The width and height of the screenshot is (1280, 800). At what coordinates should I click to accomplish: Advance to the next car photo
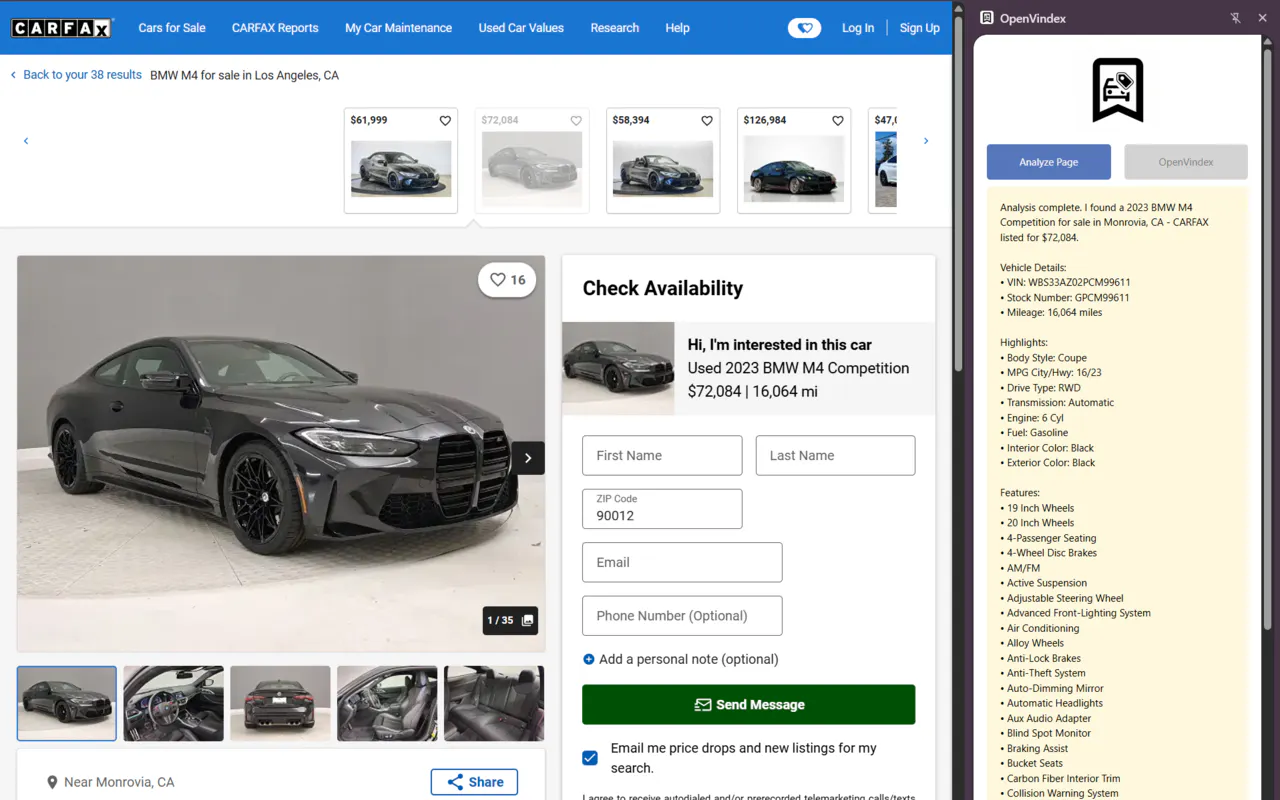[x=528, y=458]
